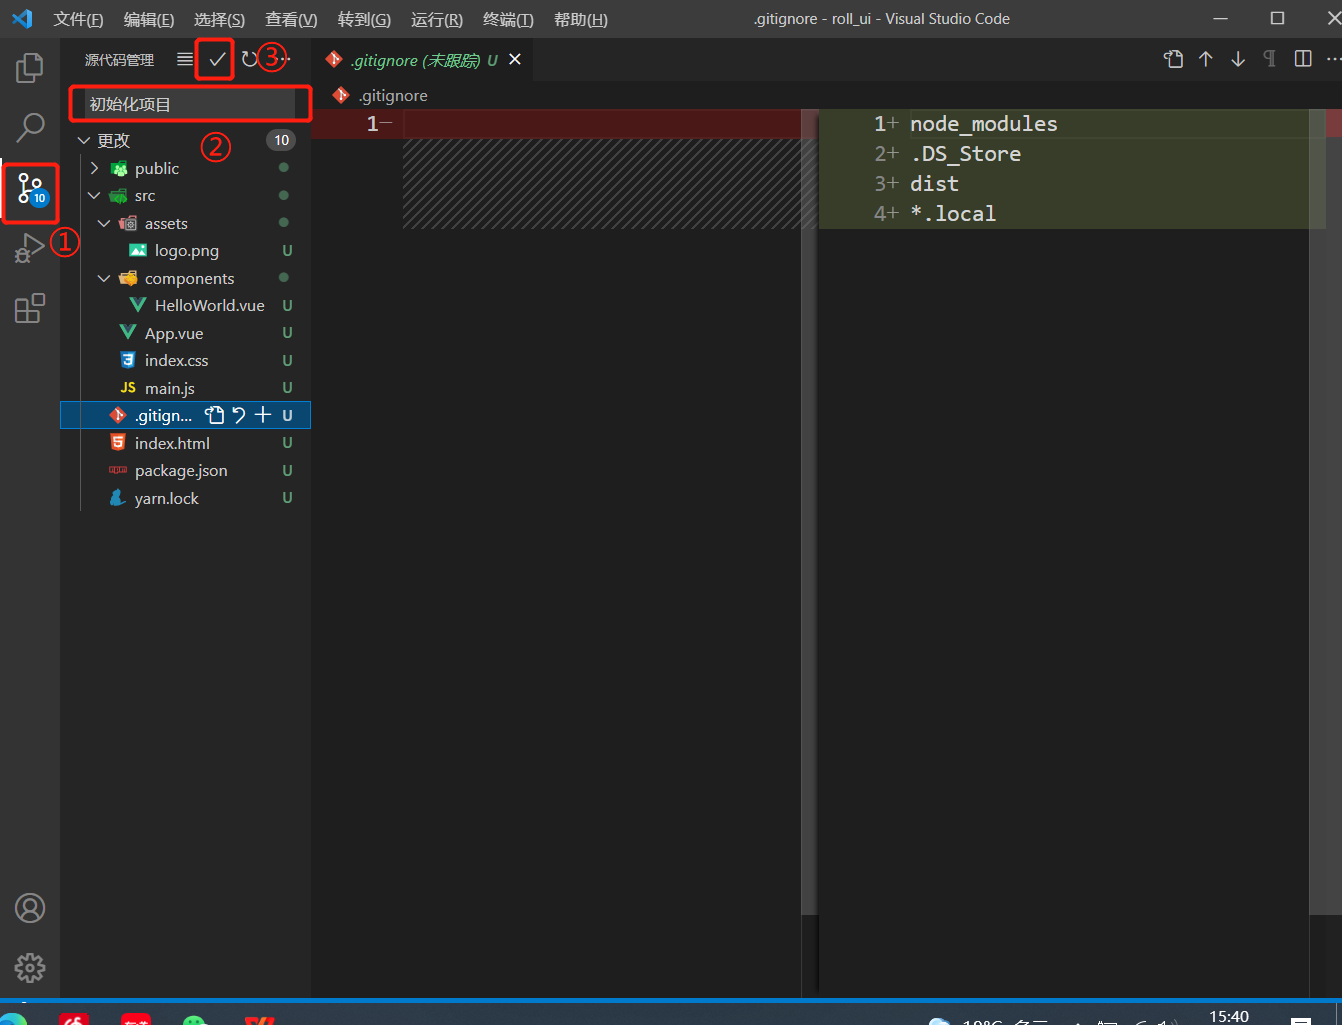This screenshot has height=1025, width=1342.
Task: Open the 编辑(E) menu
Action: (149, 20)
